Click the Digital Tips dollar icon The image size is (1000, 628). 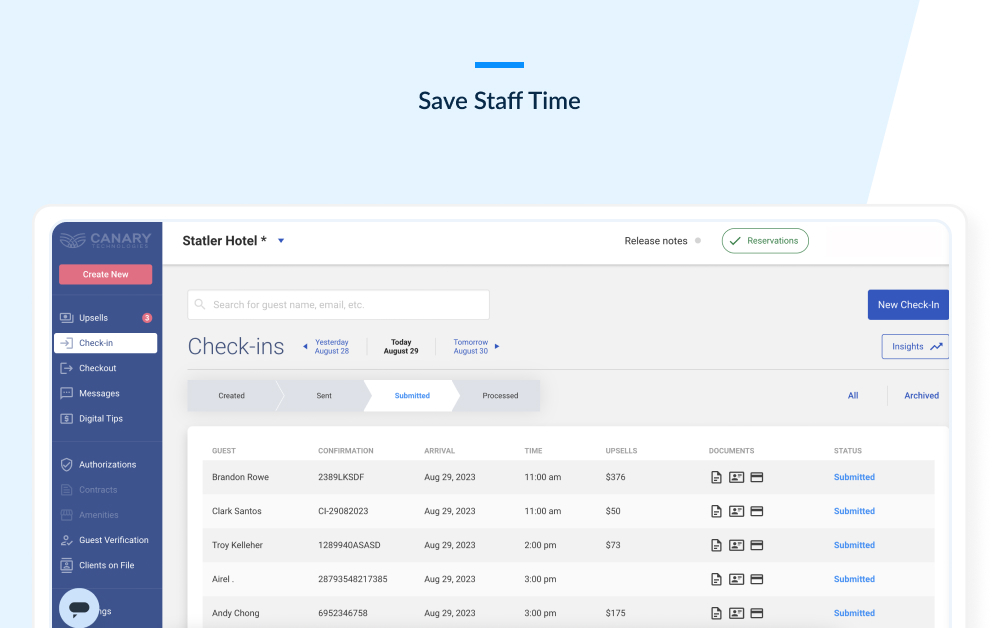click(x=67, y=419)
